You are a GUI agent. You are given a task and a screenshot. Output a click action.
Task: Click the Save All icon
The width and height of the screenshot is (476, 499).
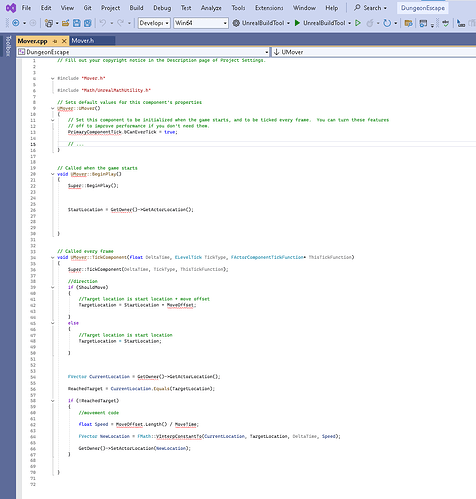click(88, 23)
